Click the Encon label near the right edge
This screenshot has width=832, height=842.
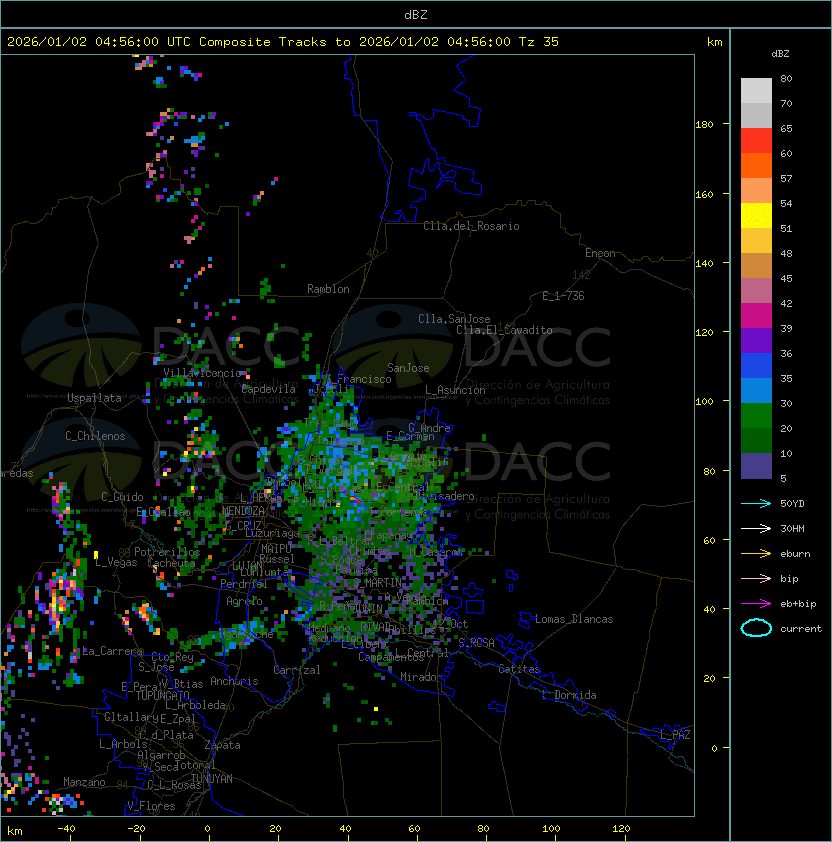pyautogui.click(x=600, y=253)
